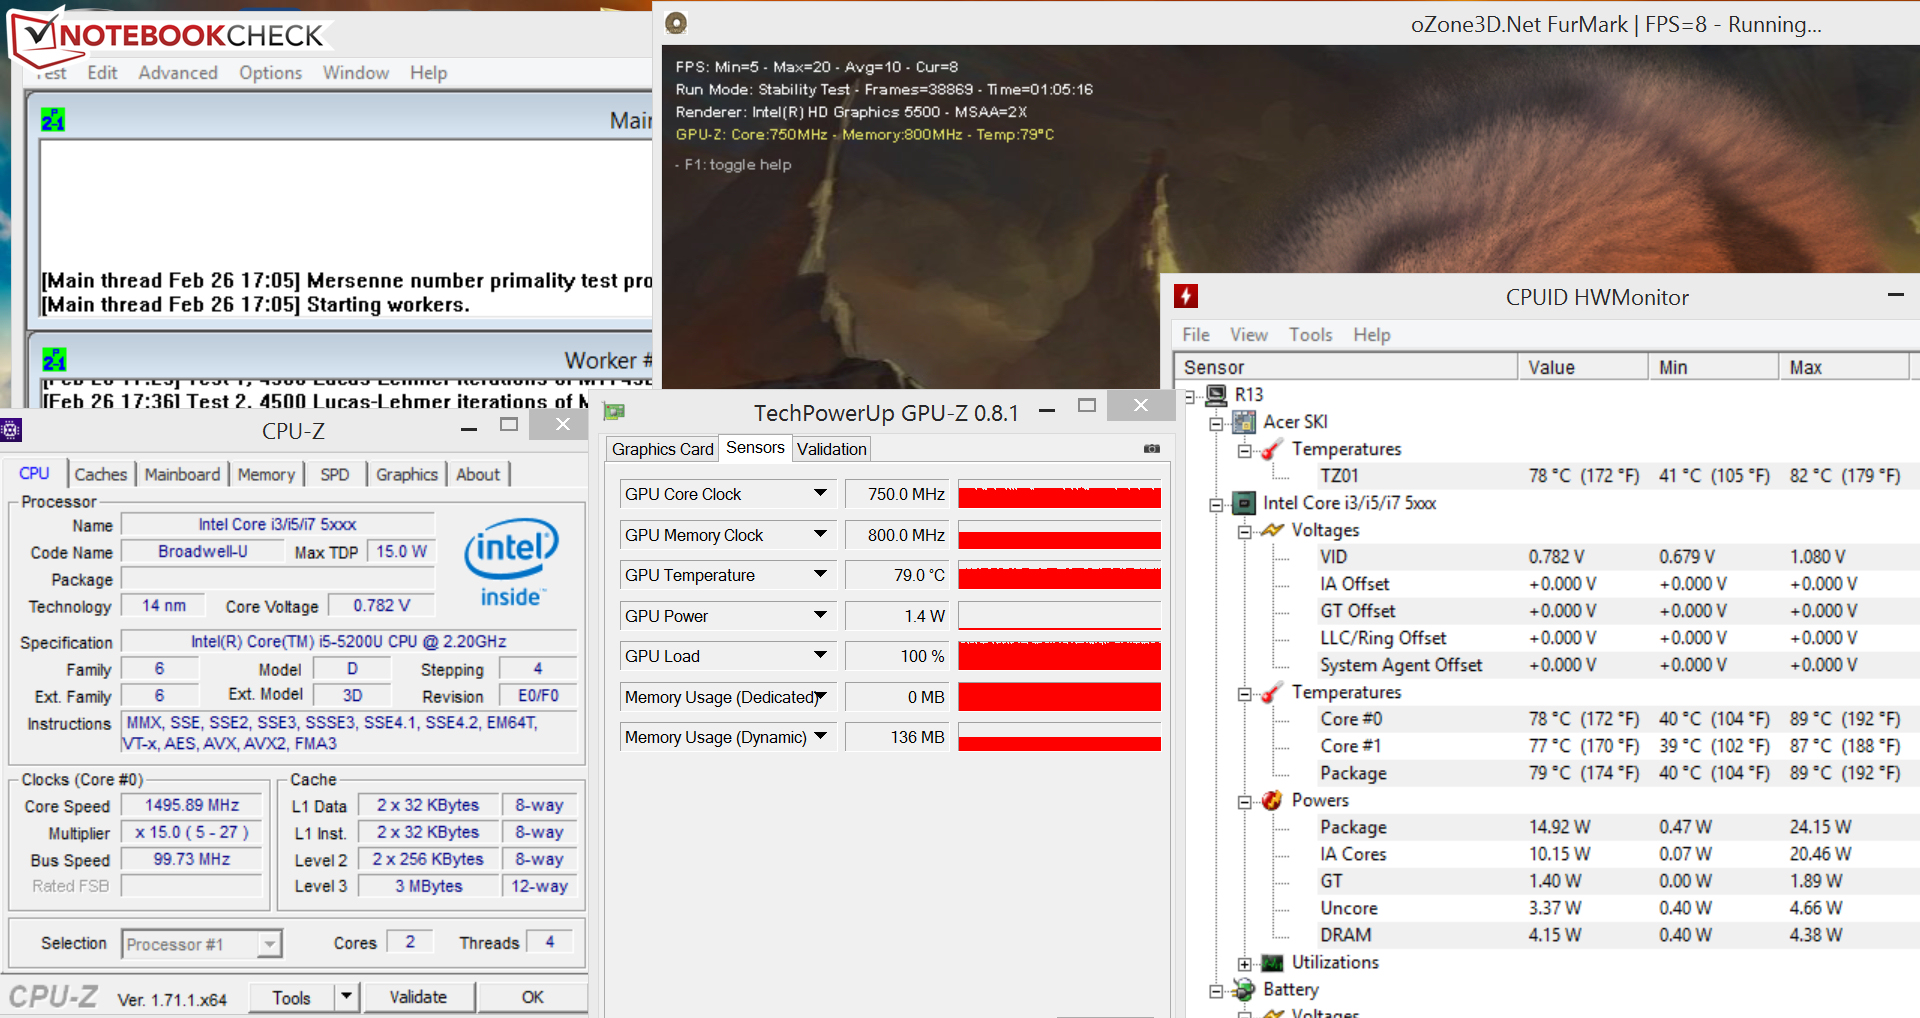Collapse the Powers node

pos(1244,801)
